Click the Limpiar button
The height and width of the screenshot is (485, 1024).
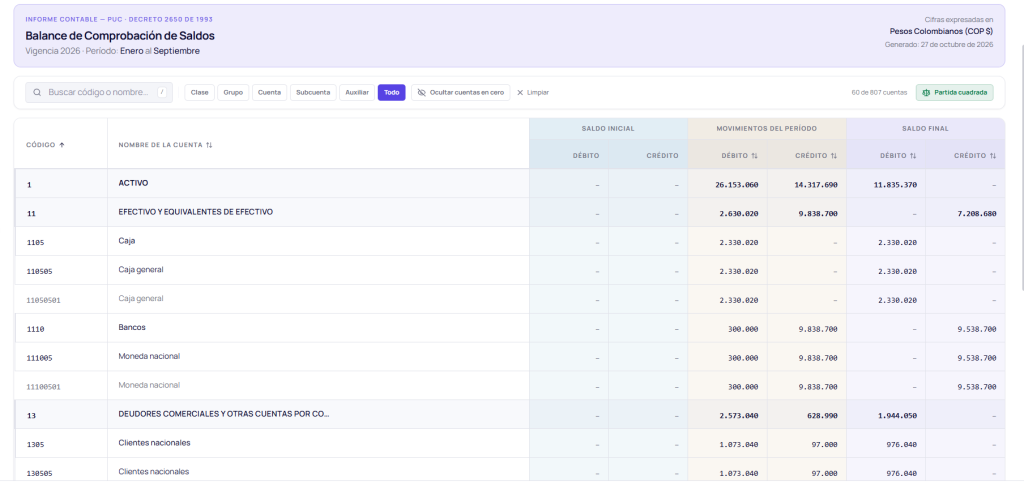[533, 93]
